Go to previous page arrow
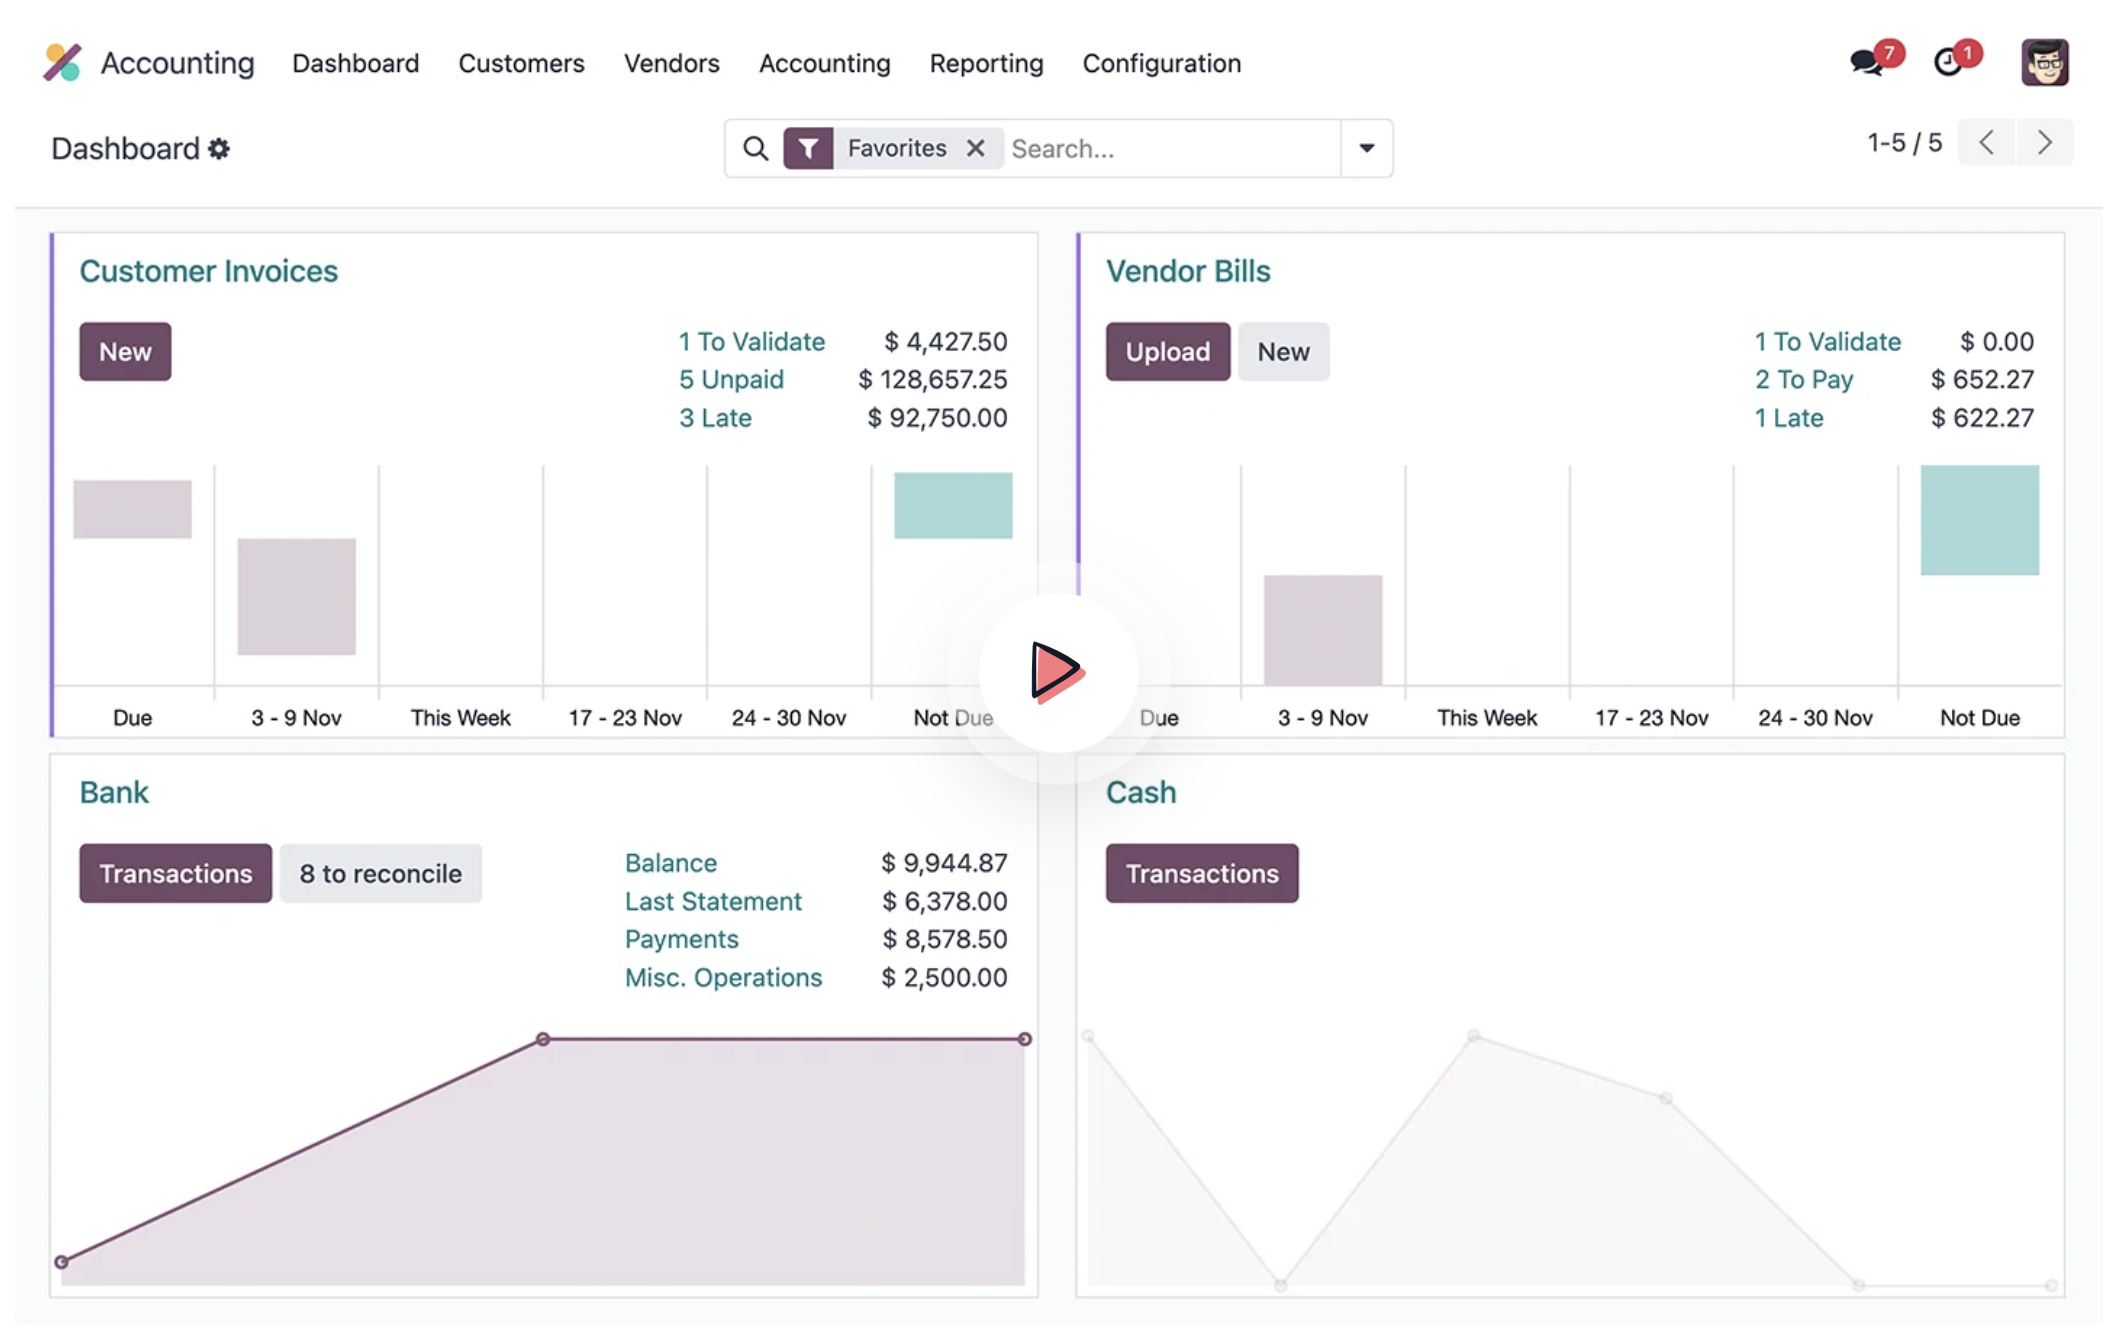Viewport: 2120px width, 1338px height. (x=1986, y=143)
